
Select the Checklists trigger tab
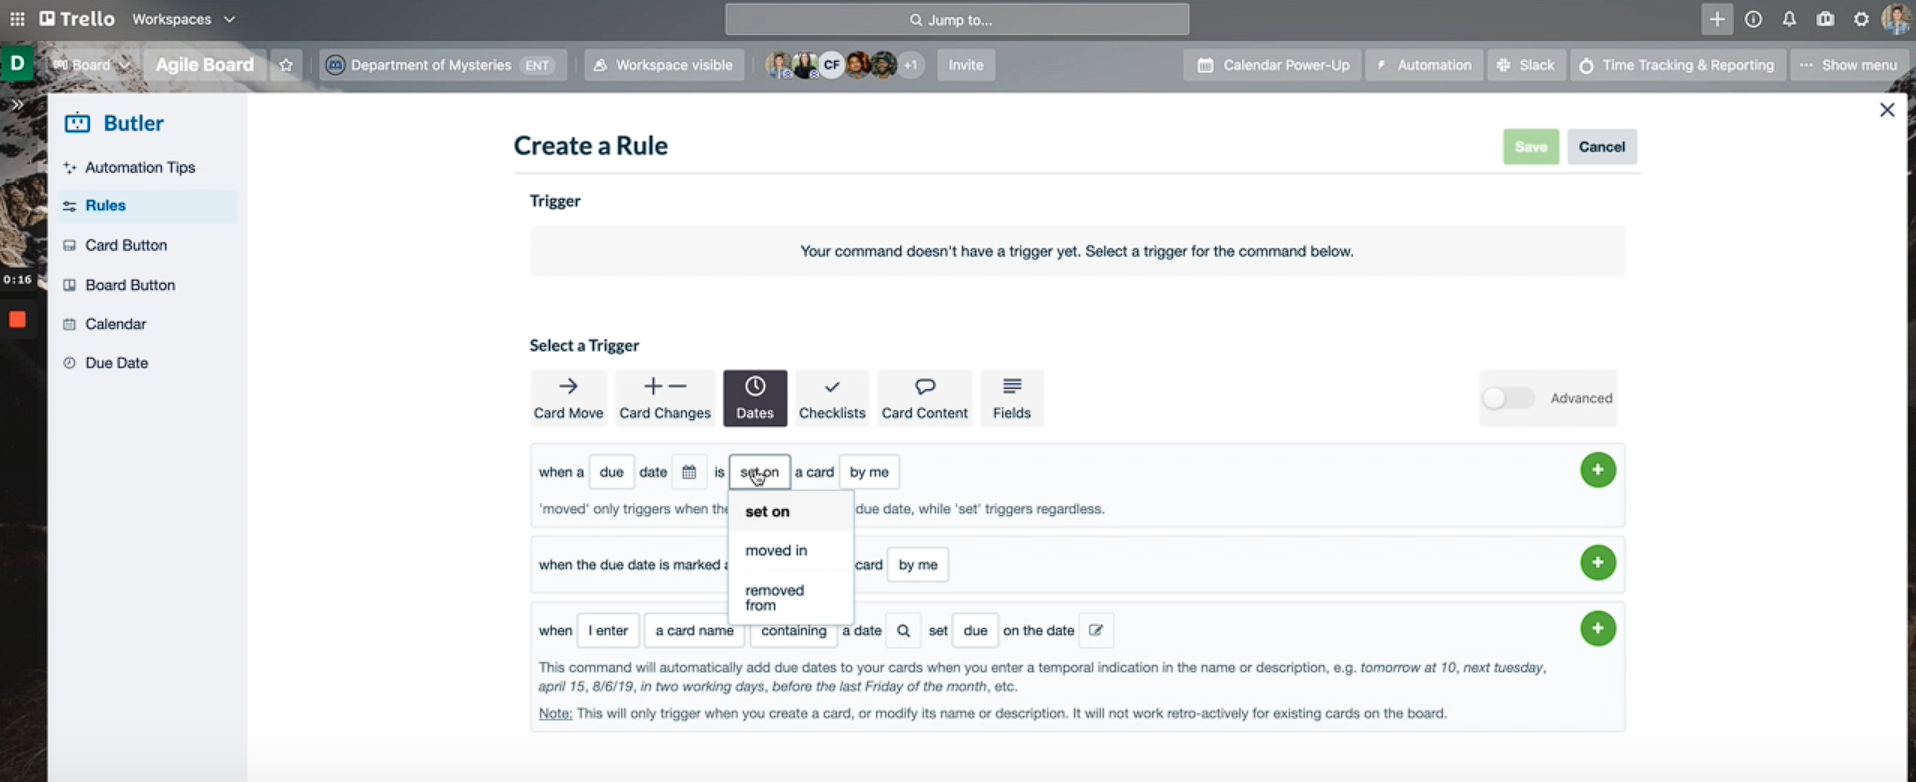(x=832, y=398)
